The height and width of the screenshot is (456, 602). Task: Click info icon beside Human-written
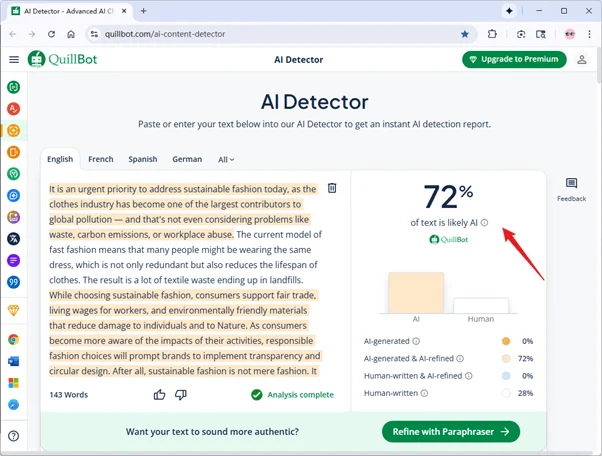(424, 393)
